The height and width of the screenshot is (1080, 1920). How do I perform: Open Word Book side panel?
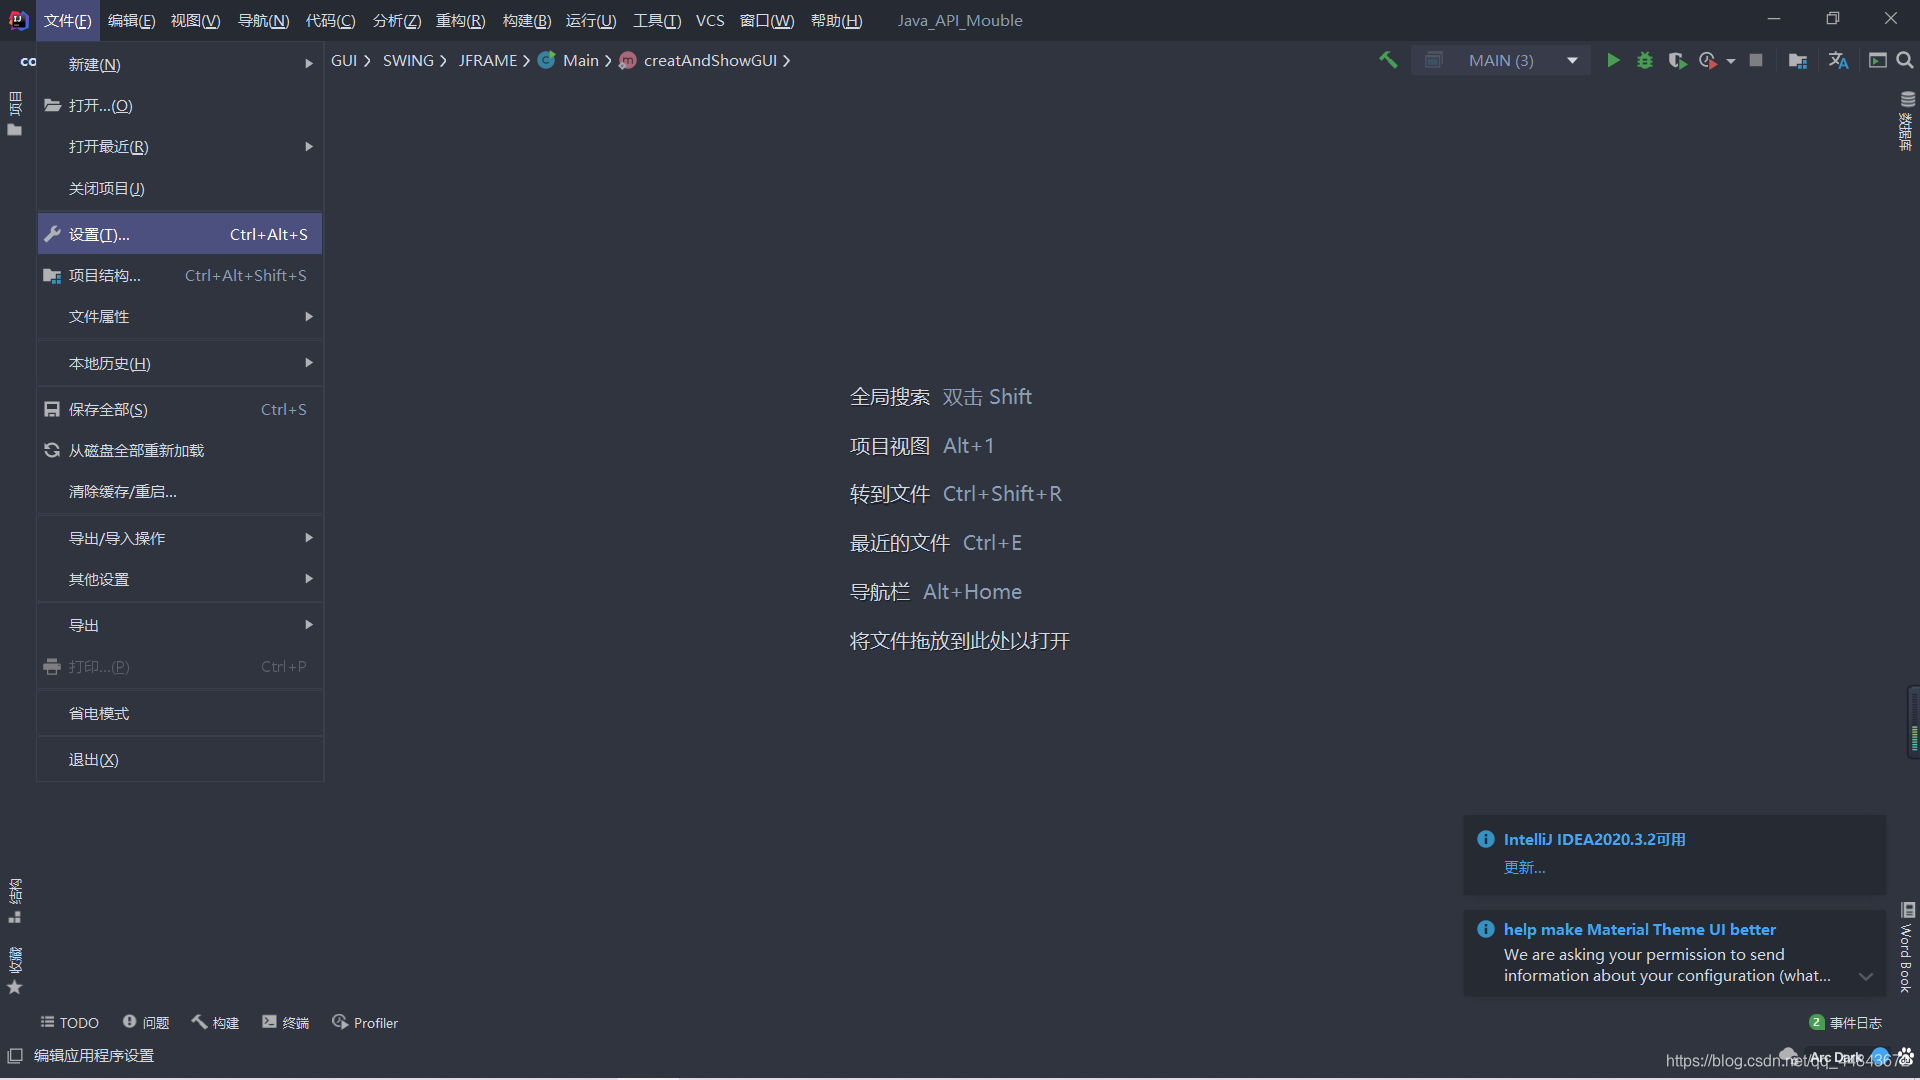point(1907,947)
